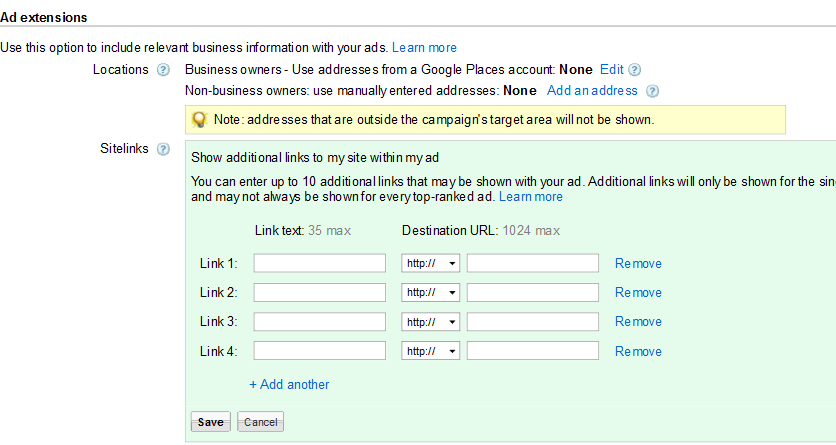Viewport: 836px width, 445px height.
Task: Open the protocol dropdown for Link 3
Action: tap(430, 322)
